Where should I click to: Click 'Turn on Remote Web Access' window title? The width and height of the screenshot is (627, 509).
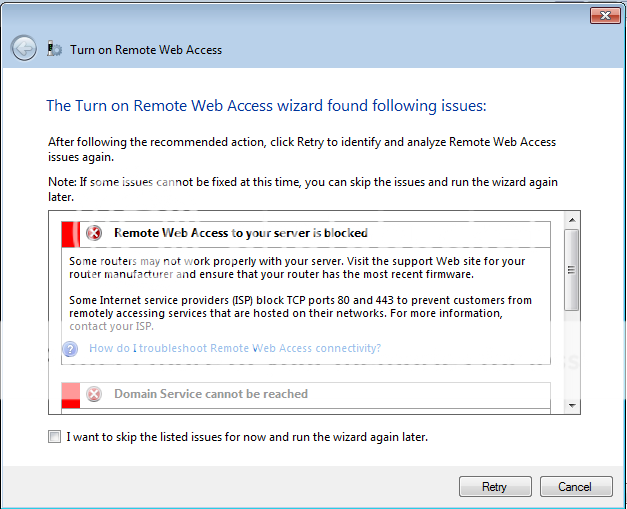click(x=146, y=50)
